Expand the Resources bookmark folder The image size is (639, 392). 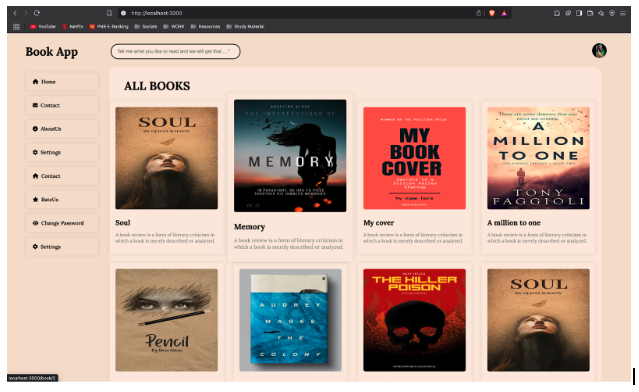(x=205, y=26)
